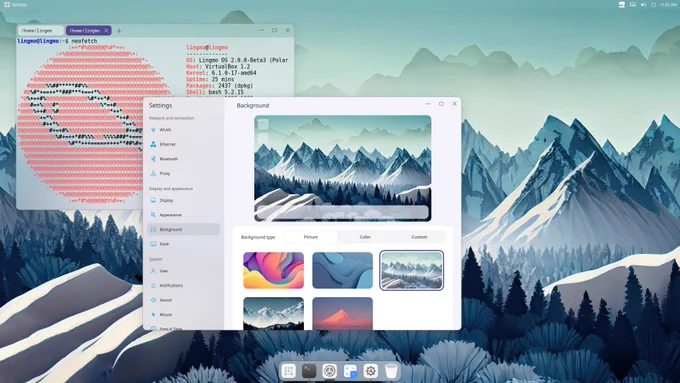Image resolution: width=680 pixels, height=383 pixels.
Task: Go to Sound settings
Action: coord(183,300)
